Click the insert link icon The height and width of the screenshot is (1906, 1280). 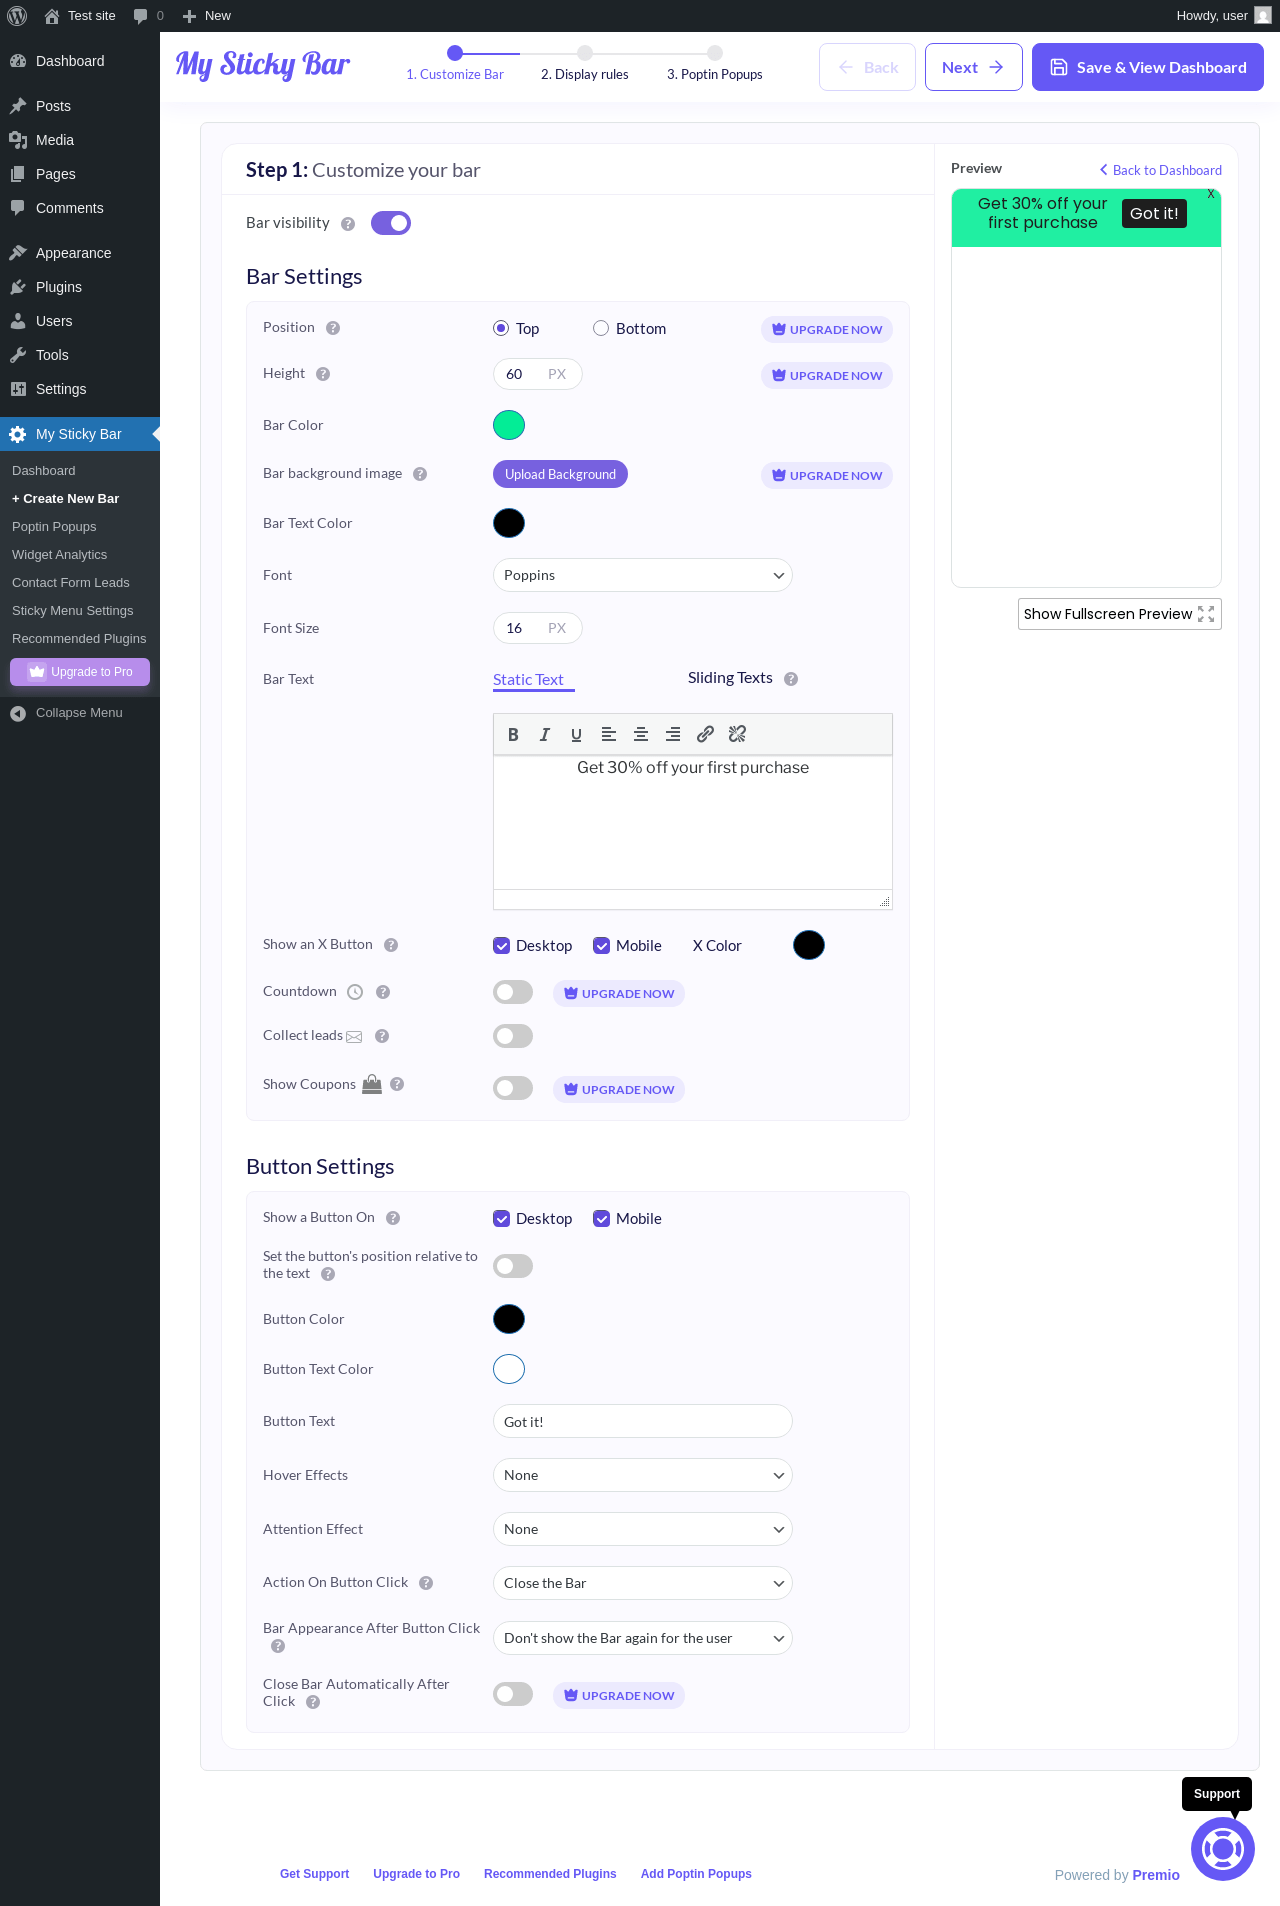[x=705, y=734]
